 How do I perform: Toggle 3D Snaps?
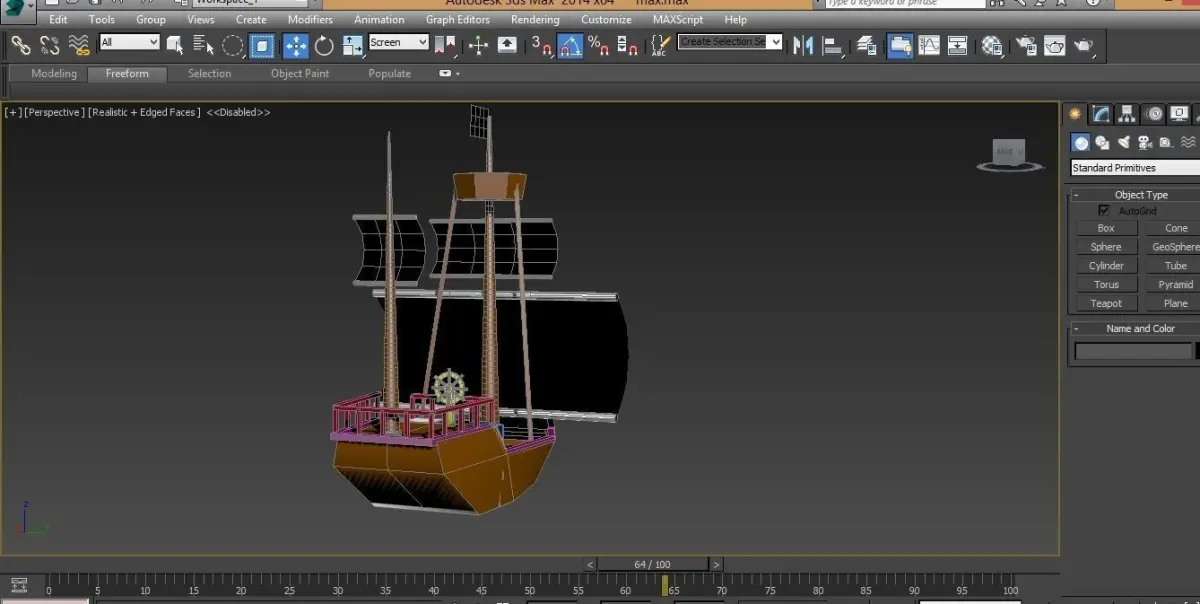[x=541, y=45]
